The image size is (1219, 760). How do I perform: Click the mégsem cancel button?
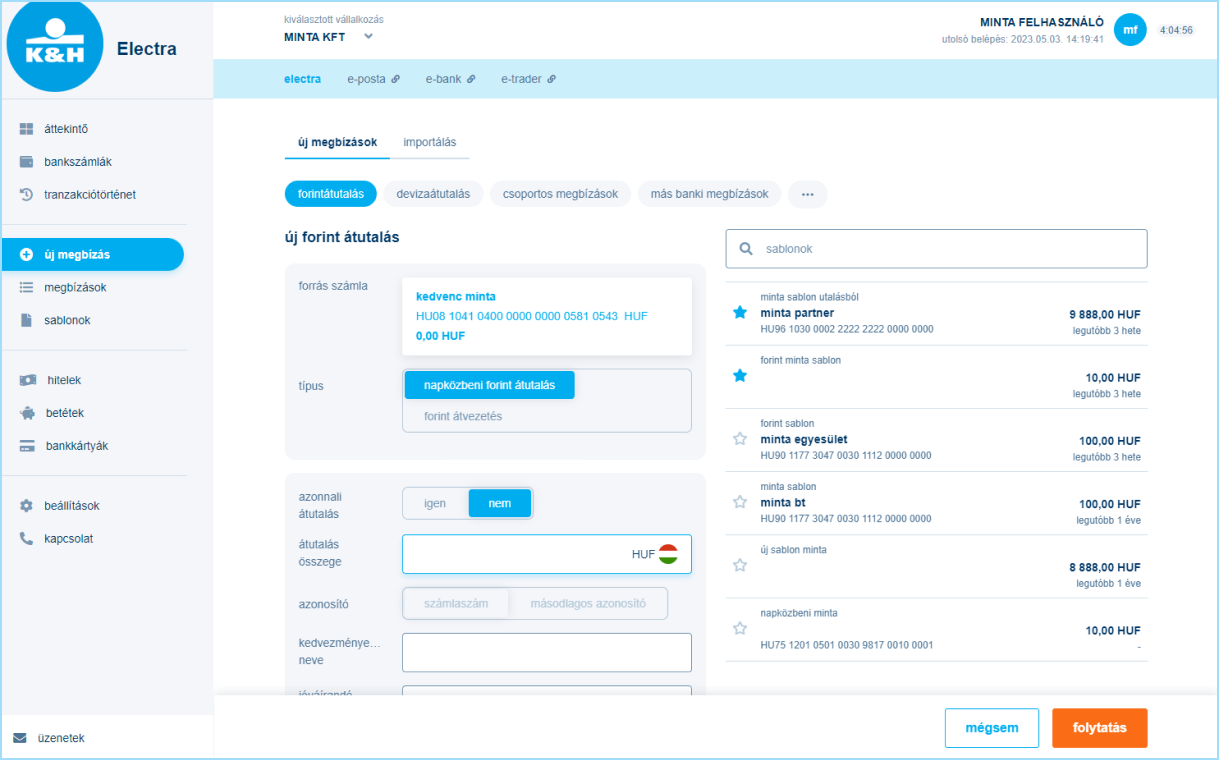coord(991,728)
